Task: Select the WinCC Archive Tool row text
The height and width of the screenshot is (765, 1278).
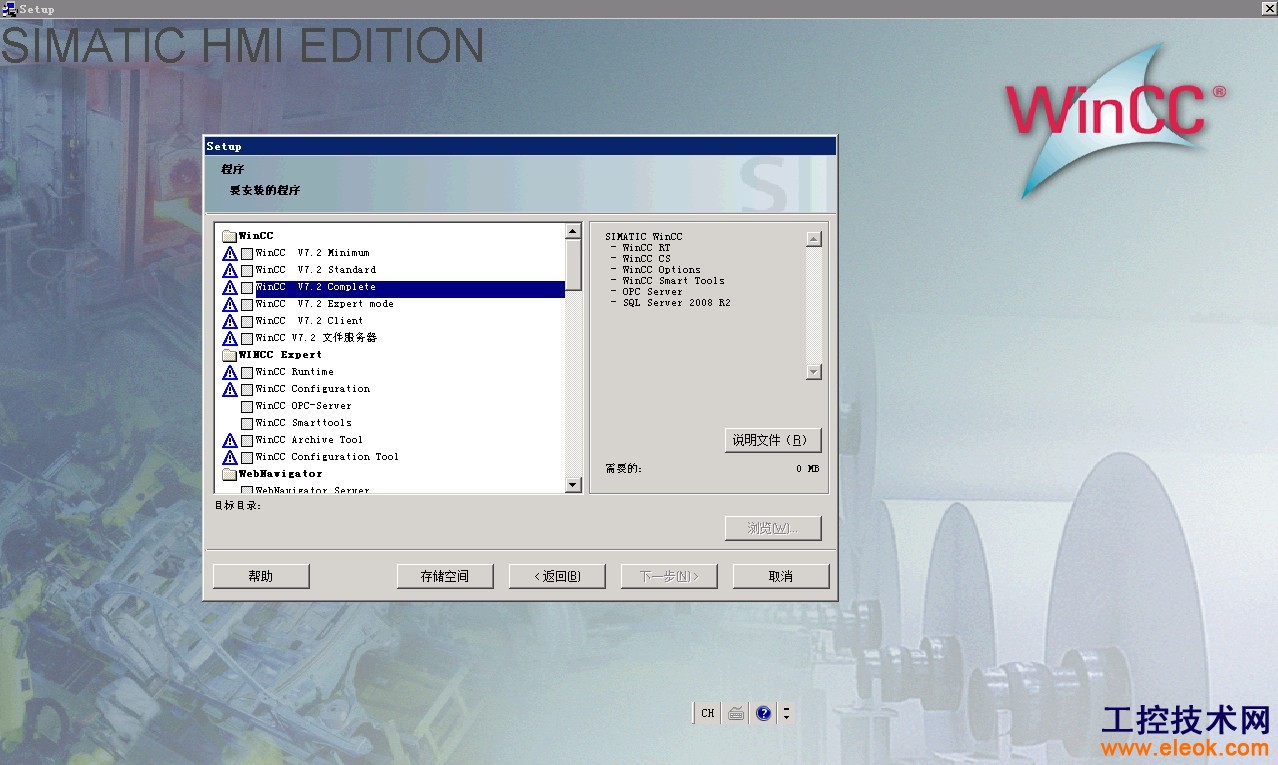Action: coord(309,440)
